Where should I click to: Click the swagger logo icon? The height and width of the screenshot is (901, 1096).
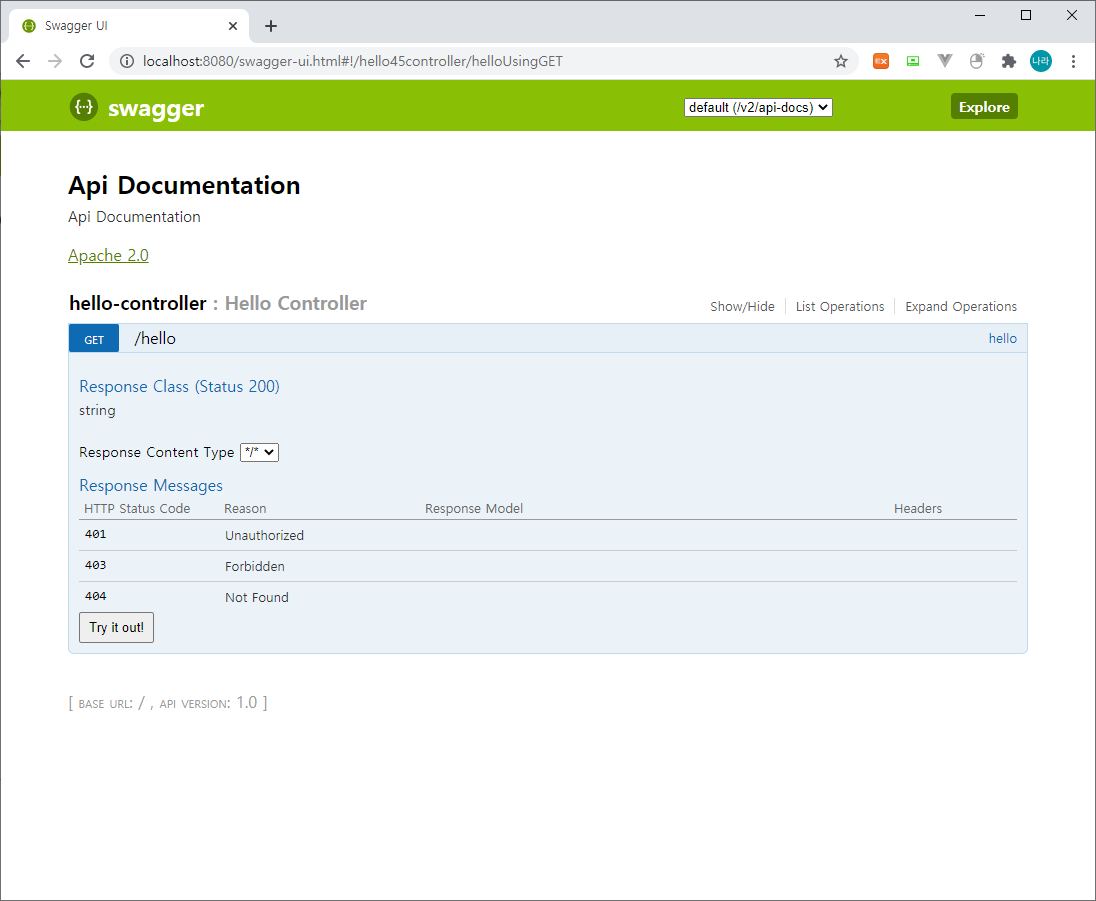click(x=84, y=107)
